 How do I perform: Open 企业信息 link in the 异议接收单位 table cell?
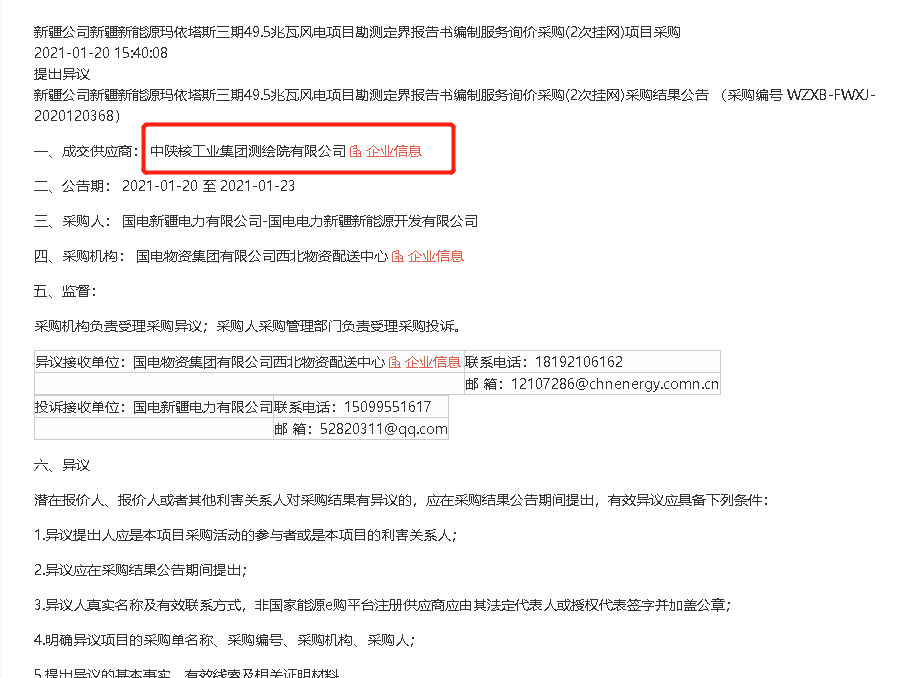click(433, 362)
